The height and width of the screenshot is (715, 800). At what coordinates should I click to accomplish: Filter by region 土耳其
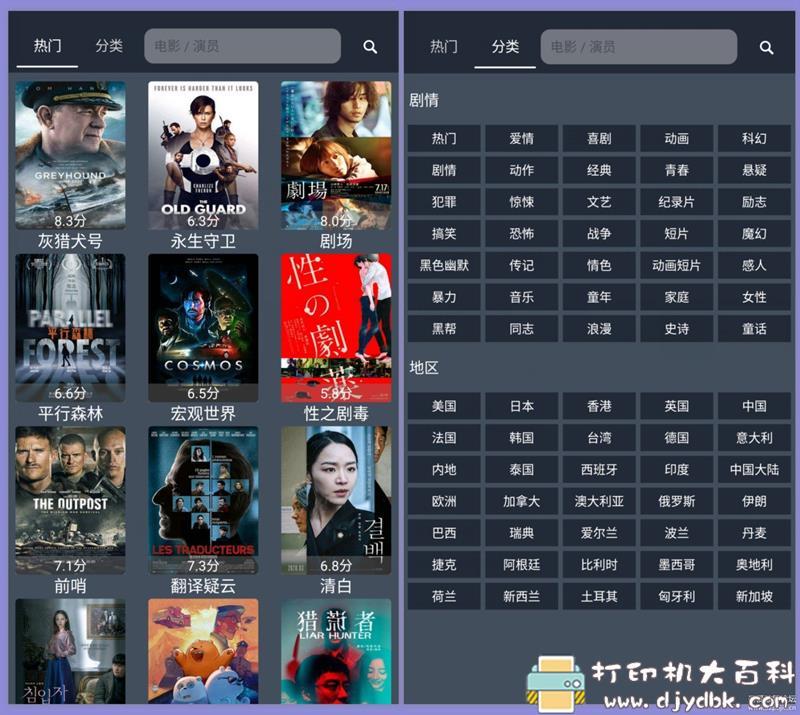pyautogui.click(x=599, y=597)
